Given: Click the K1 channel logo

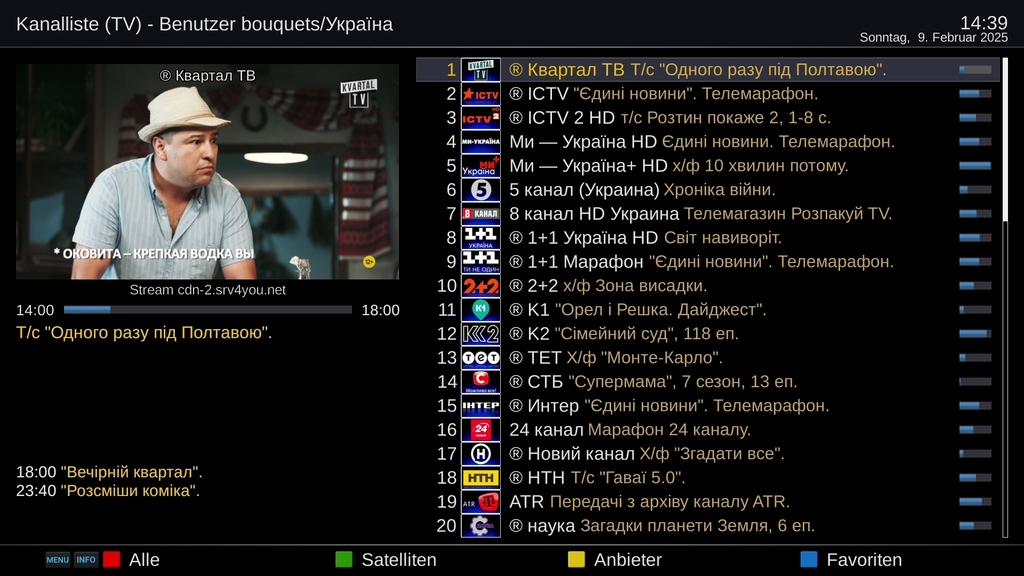Looking at the screenshot, I should click(x=481, y=310).
